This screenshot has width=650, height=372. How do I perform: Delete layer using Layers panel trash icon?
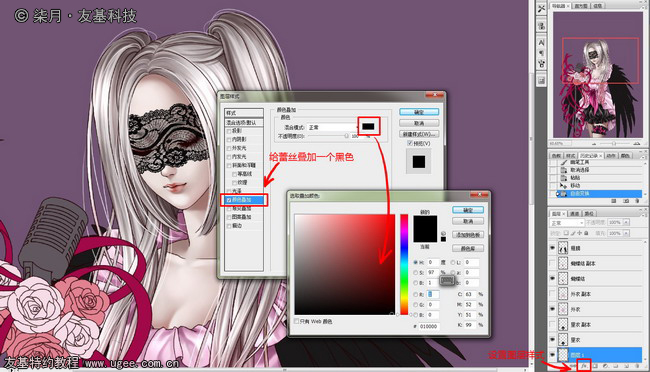[x=638, y=366]
